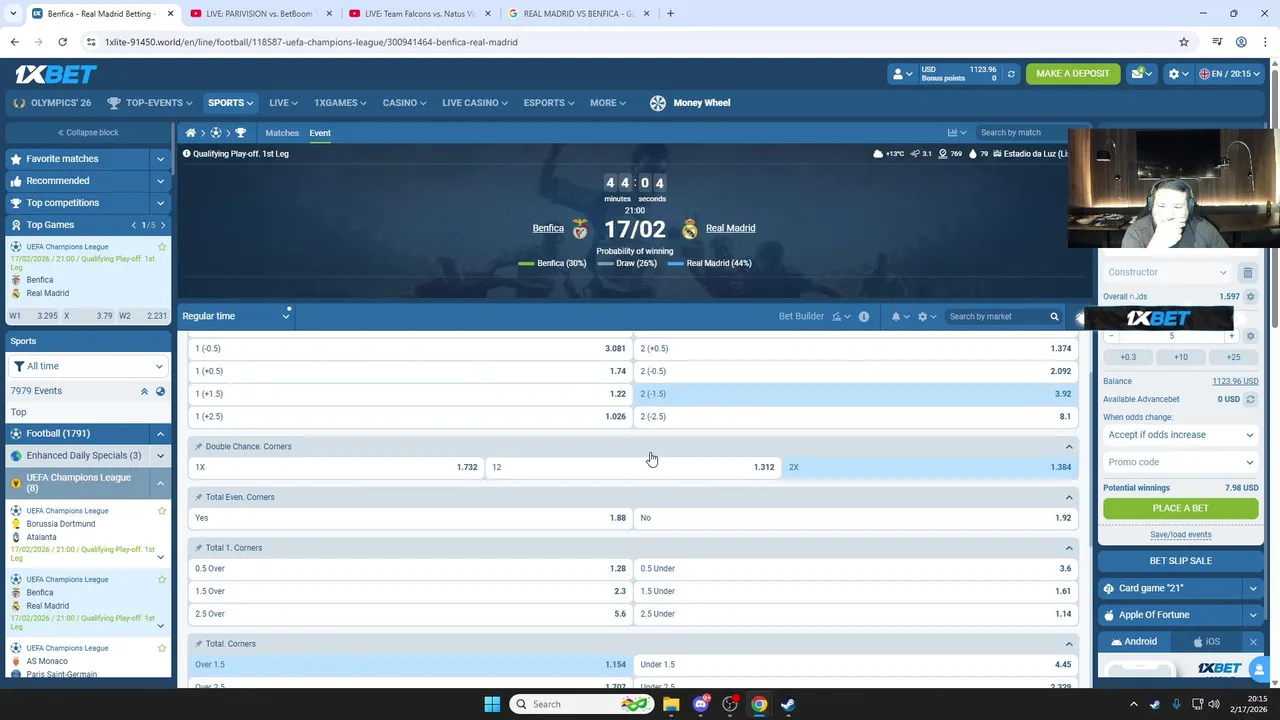Open Save/load events link
Viewport: 1280px width, 720px height.
pos(1180,535)
